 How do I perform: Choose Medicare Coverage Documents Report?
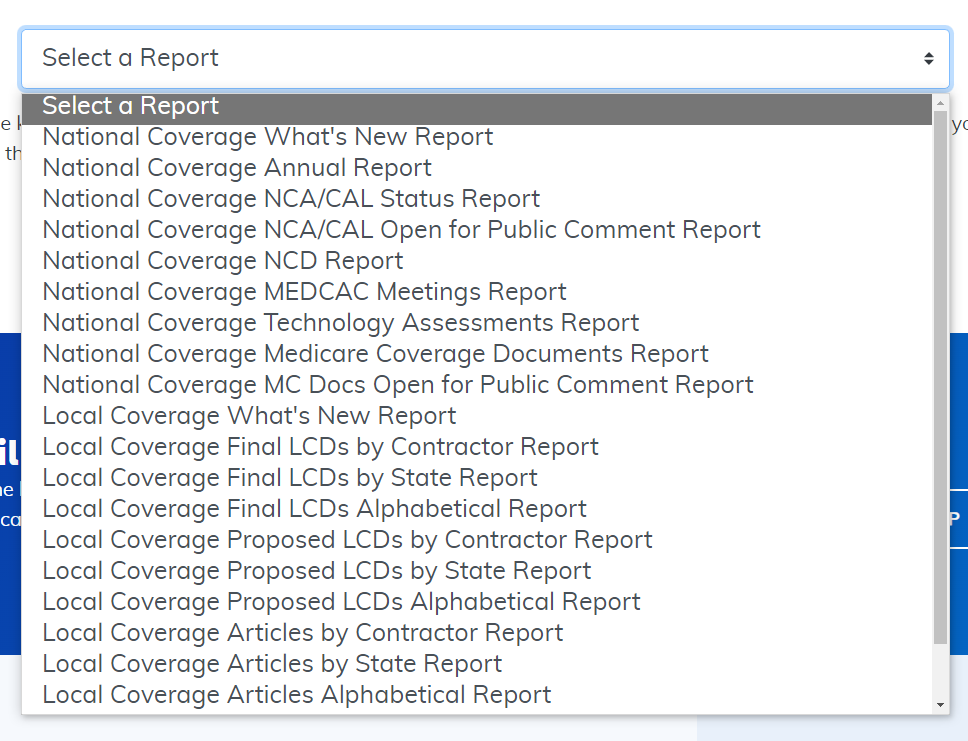375,354
